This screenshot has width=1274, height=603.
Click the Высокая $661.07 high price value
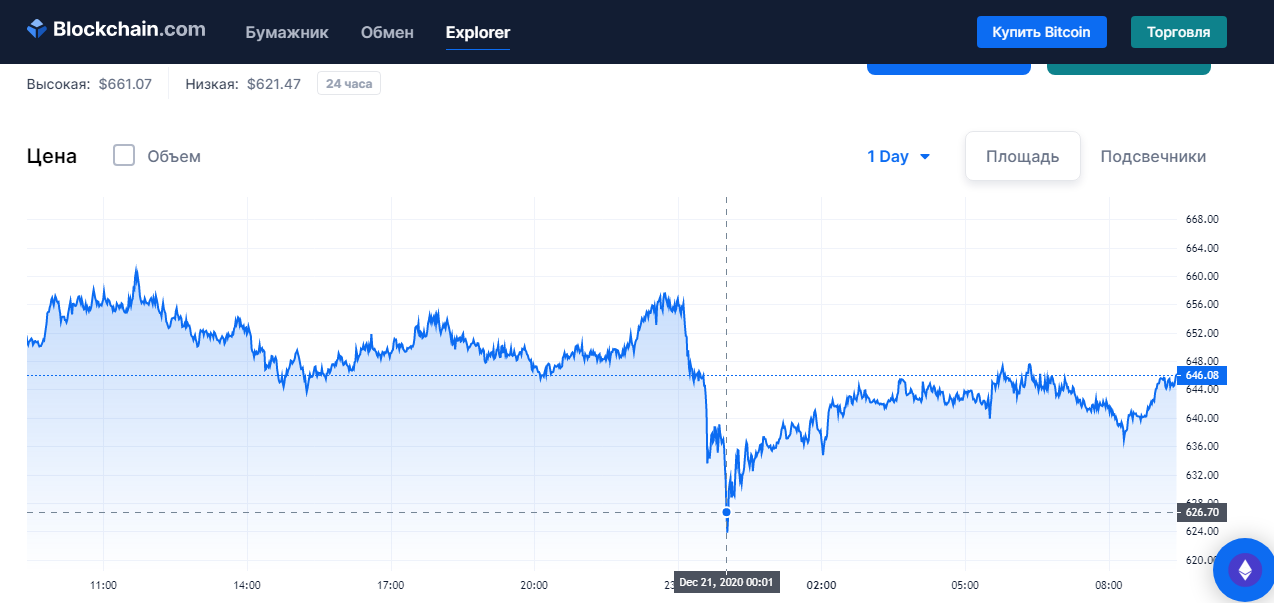point(125,84)
